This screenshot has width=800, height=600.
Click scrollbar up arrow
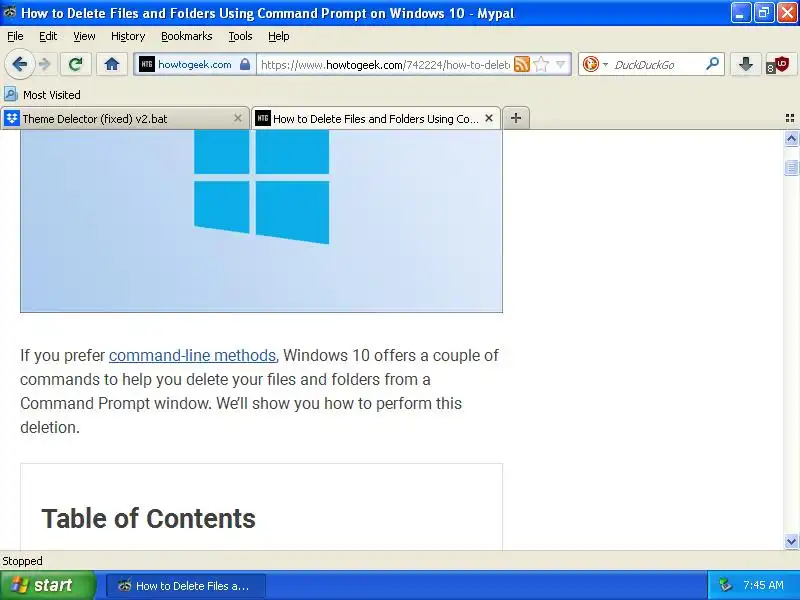[x=791, y=139]
